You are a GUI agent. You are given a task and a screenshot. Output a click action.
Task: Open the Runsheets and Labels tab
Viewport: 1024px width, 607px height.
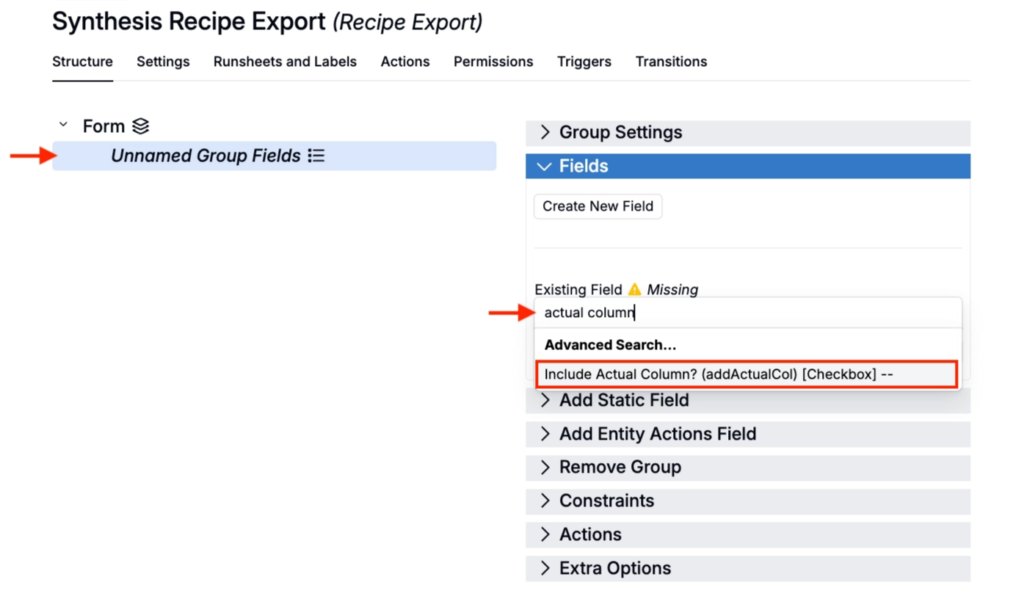coord(285,61)
